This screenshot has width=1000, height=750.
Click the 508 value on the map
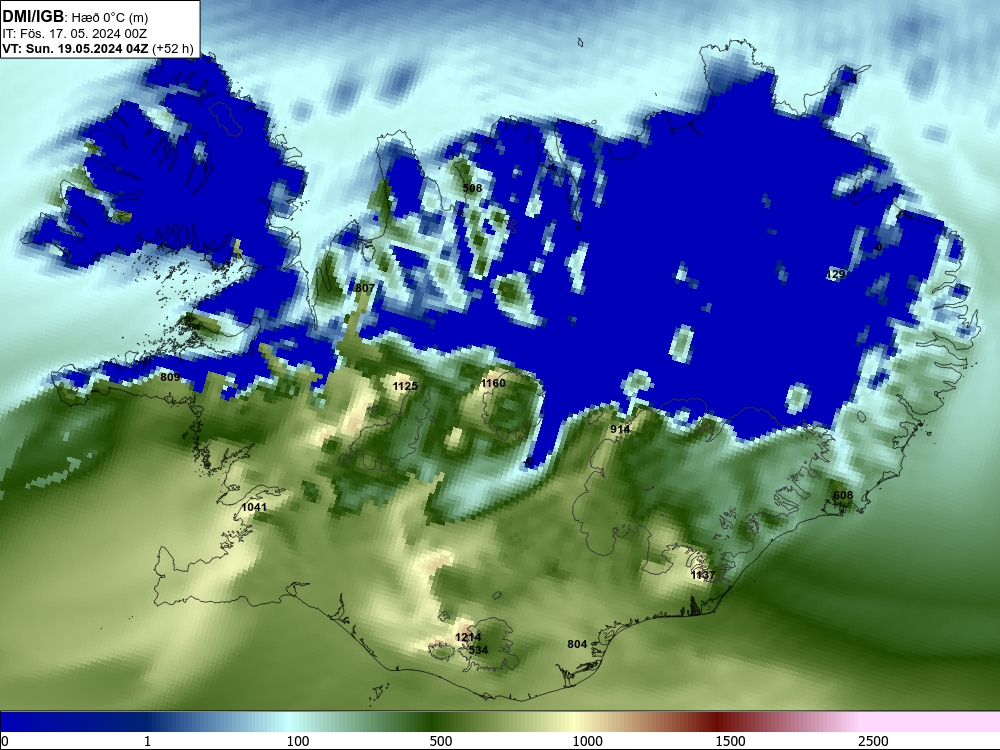[x=473, y=188]
